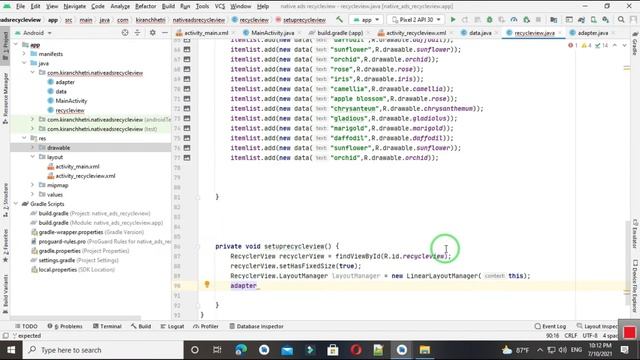Open the Pixel 2 API 30 device dropdown
This screenshot has width=640, height=360.
(416, 20)
